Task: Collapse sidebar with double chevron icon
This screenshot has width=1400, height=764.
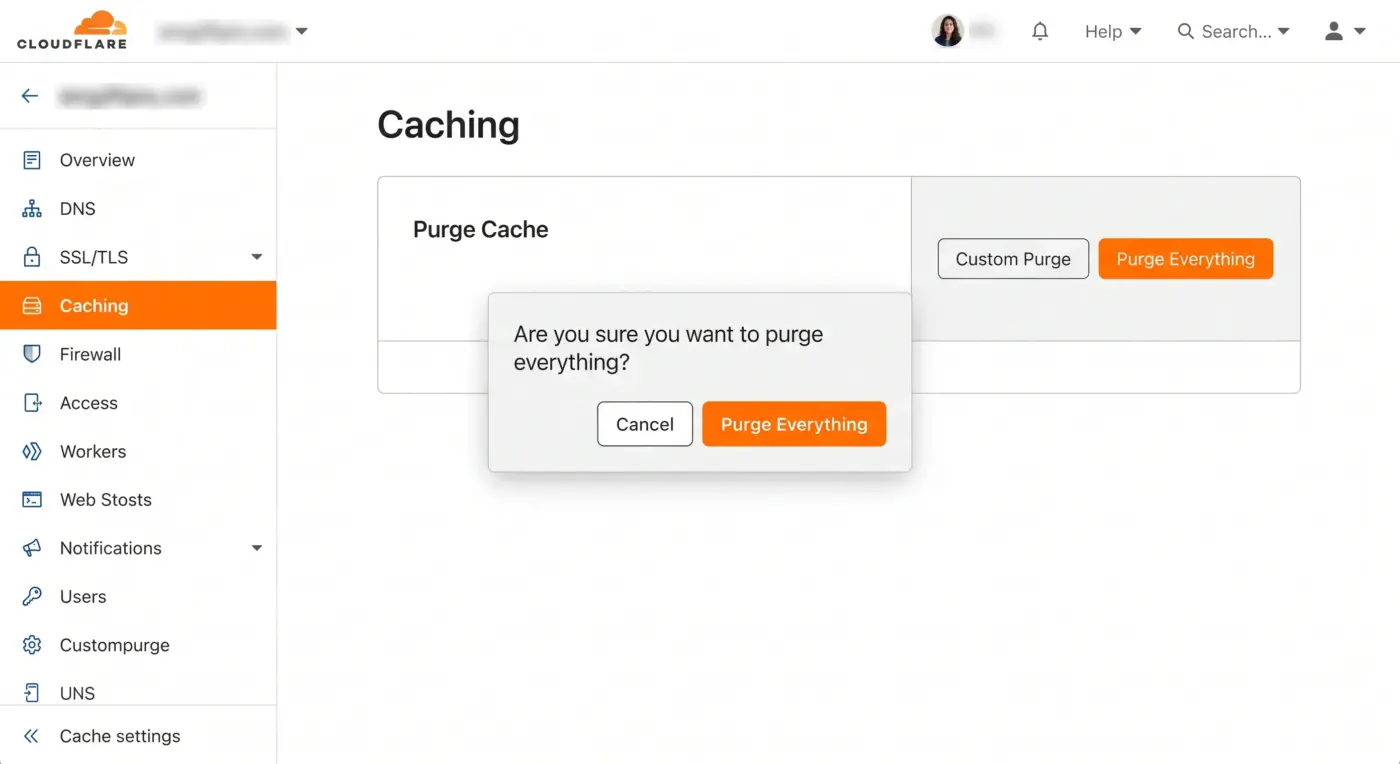Action: (x=31, y=736)
